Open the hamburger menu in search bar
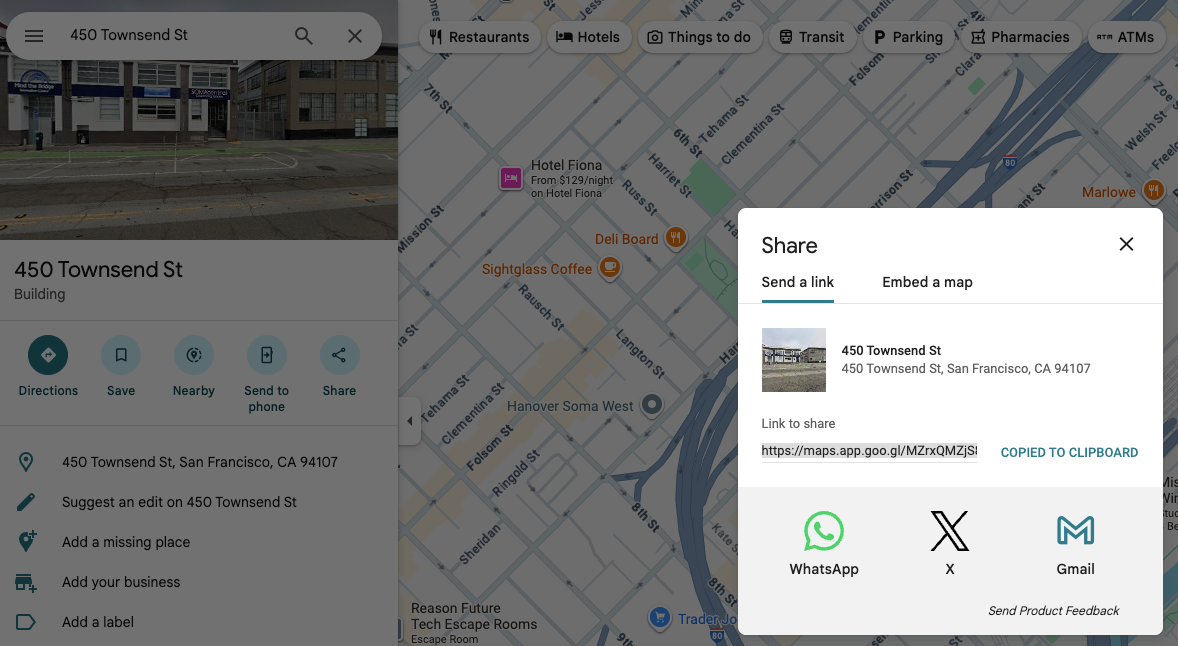This screenshot has width=1178, height=646. [34, 35]
